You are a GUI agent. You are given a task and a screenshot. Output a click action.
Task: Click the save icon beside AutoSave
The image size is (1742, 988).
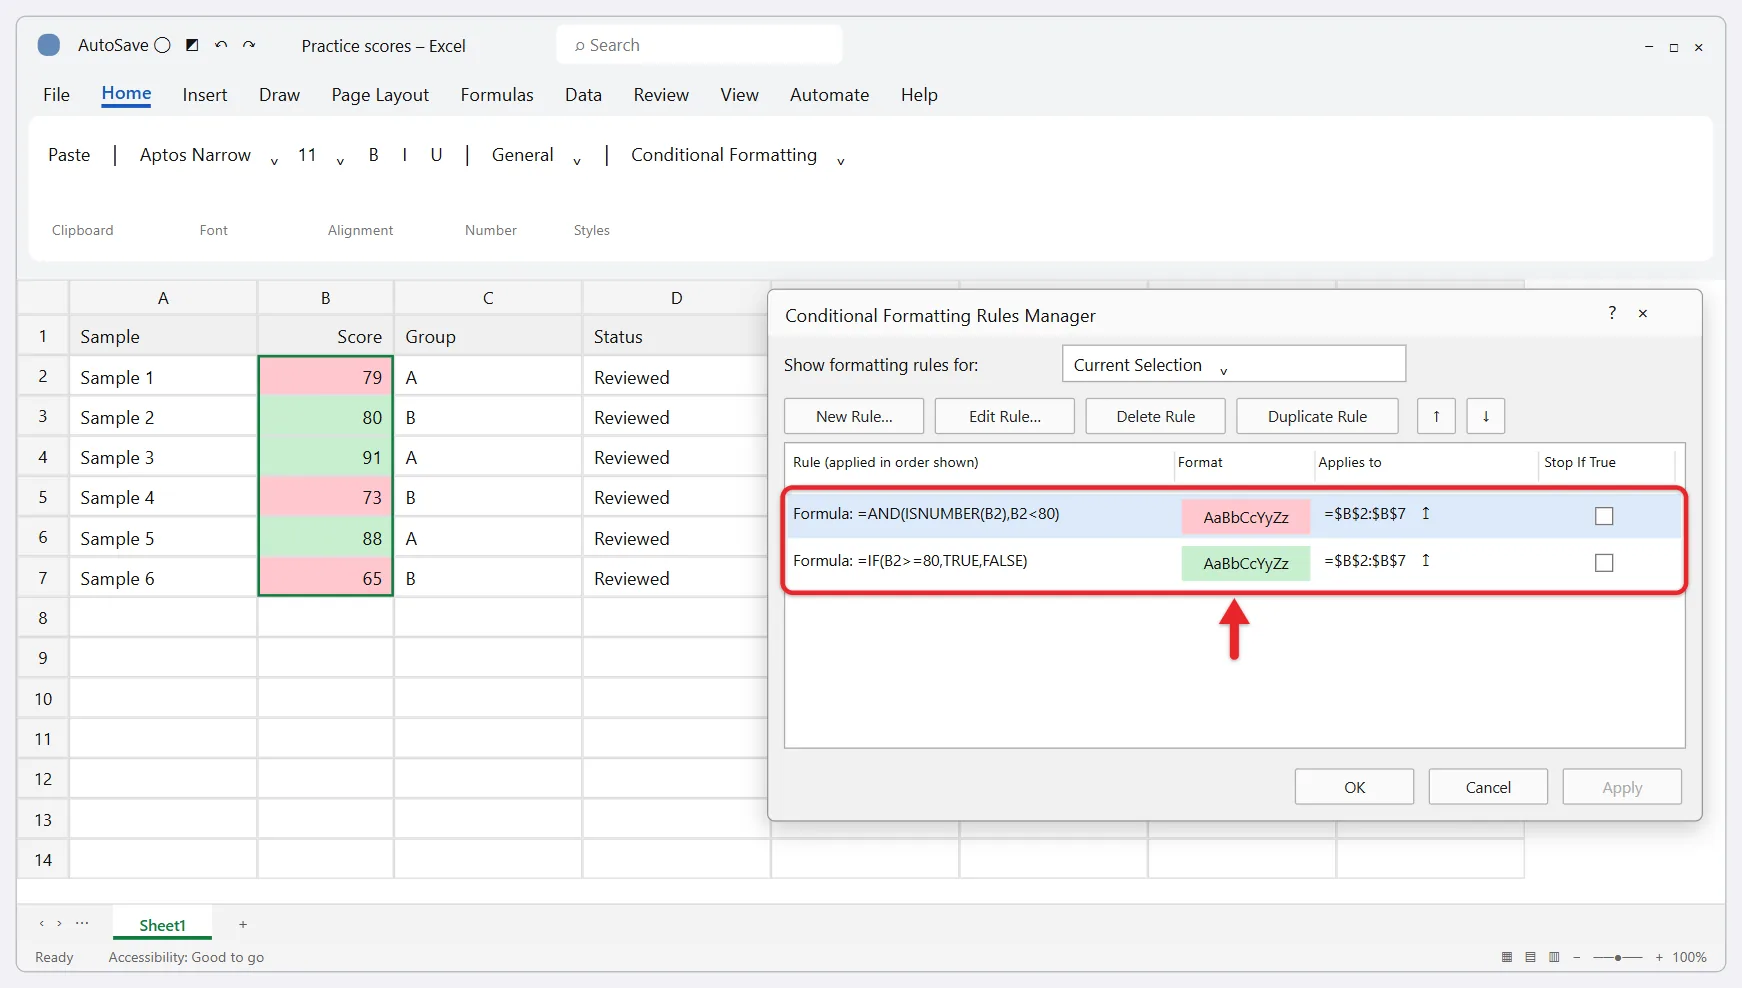(x=193, y=45)
